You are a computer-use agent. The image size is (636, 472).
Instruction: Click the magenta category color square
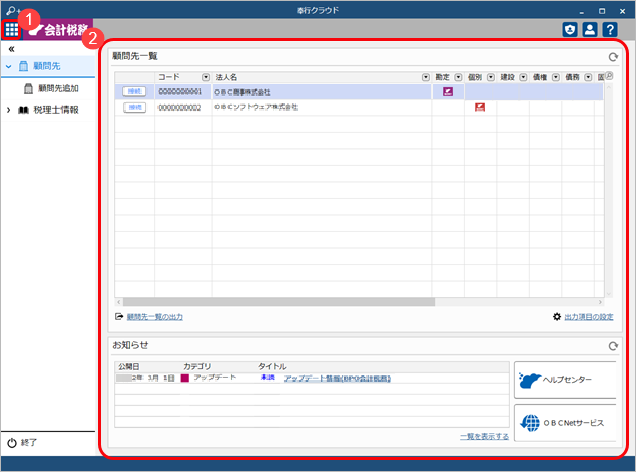click(185, 378)
